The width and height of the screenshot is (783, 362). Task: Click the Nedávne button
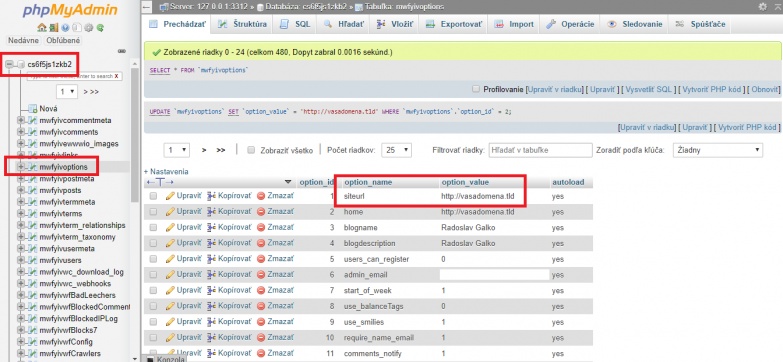coord(23,40)
